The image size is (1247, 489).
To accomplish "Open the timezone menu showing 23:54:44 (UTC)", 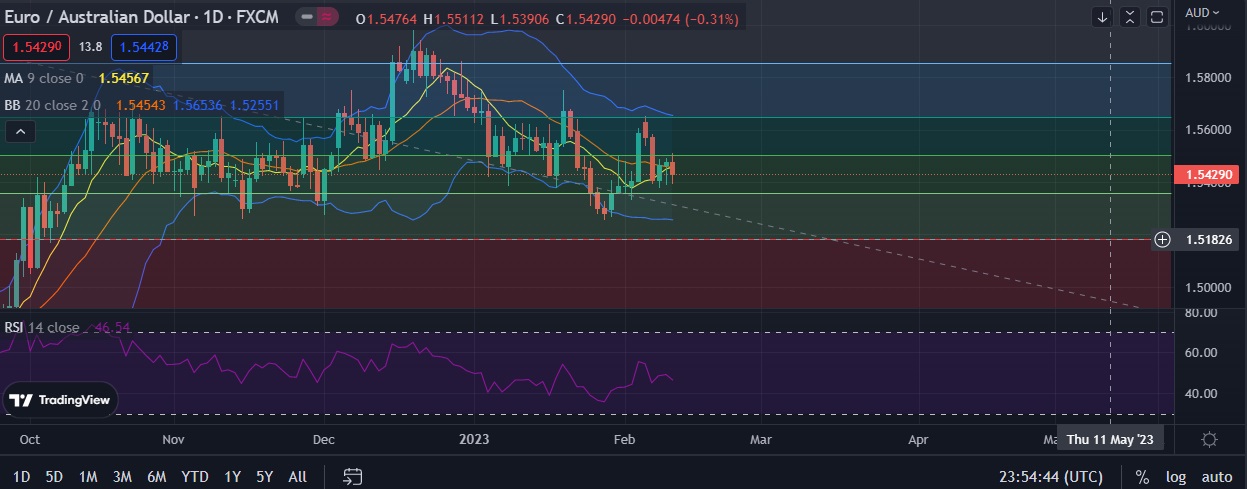I will click(x=1050, y=476).
